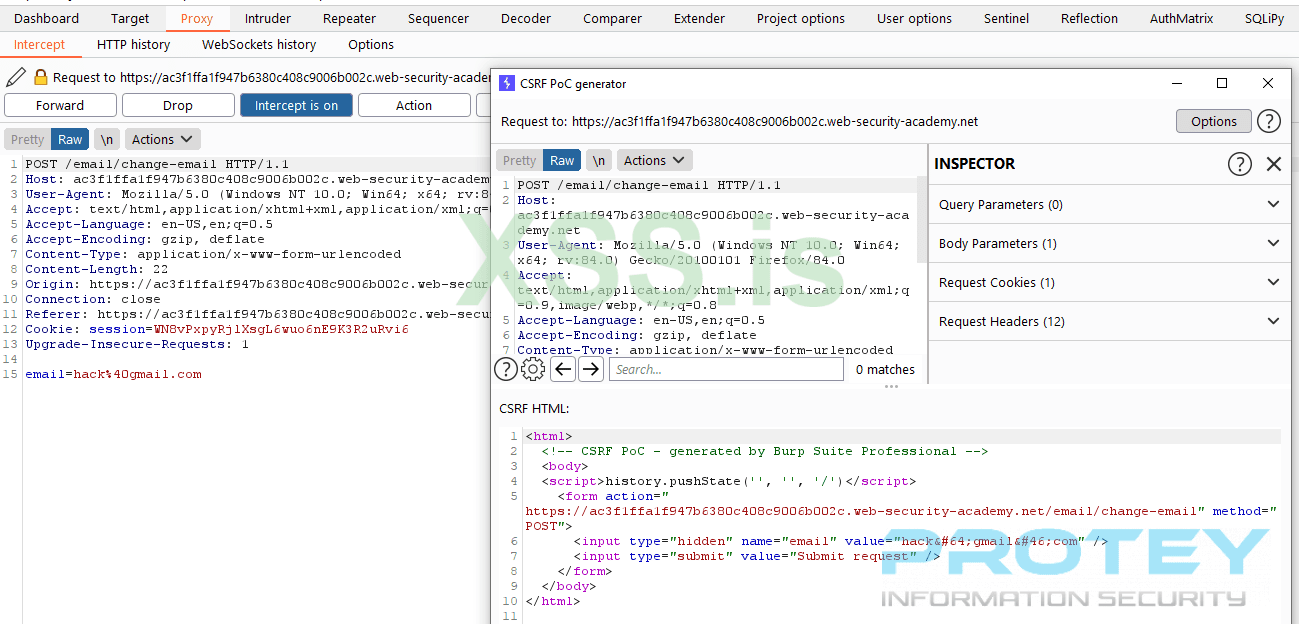Click the request editor vertical scrollbar
The width and height of the screenshot is (1299, 624).
point(922,220)
